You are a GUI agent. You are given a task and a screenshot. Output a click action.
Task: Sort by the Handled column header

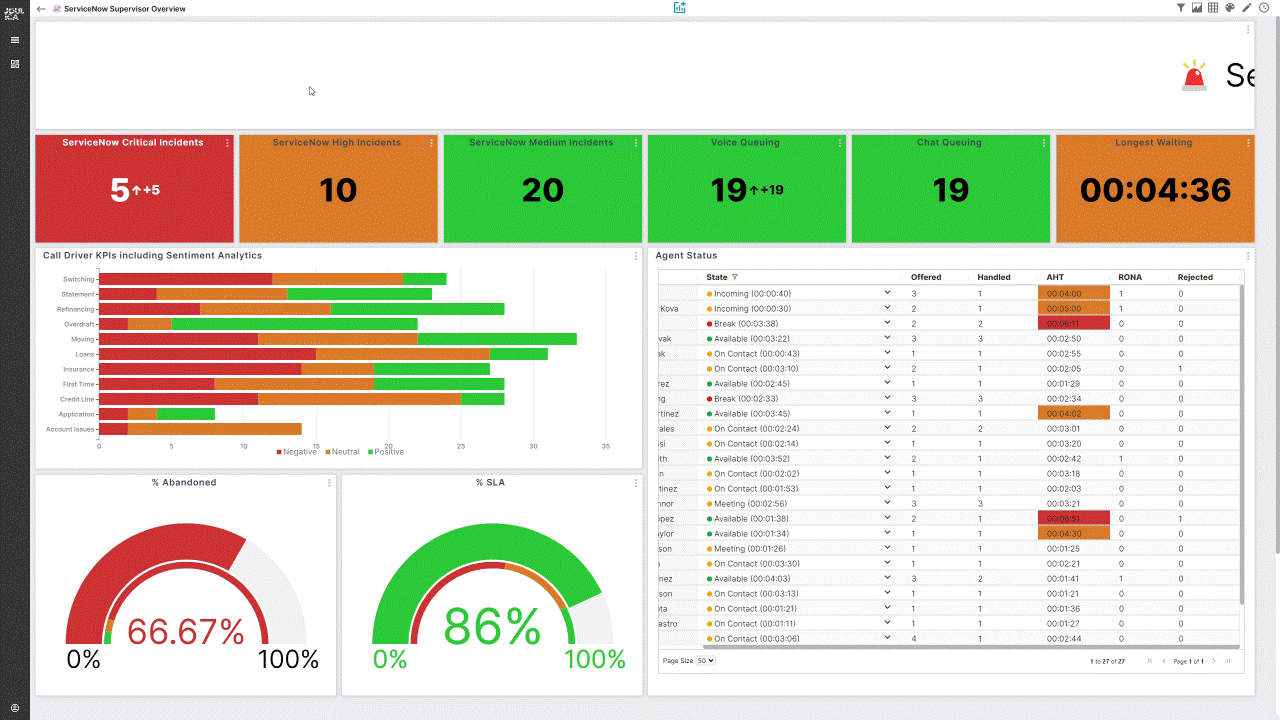994,277
